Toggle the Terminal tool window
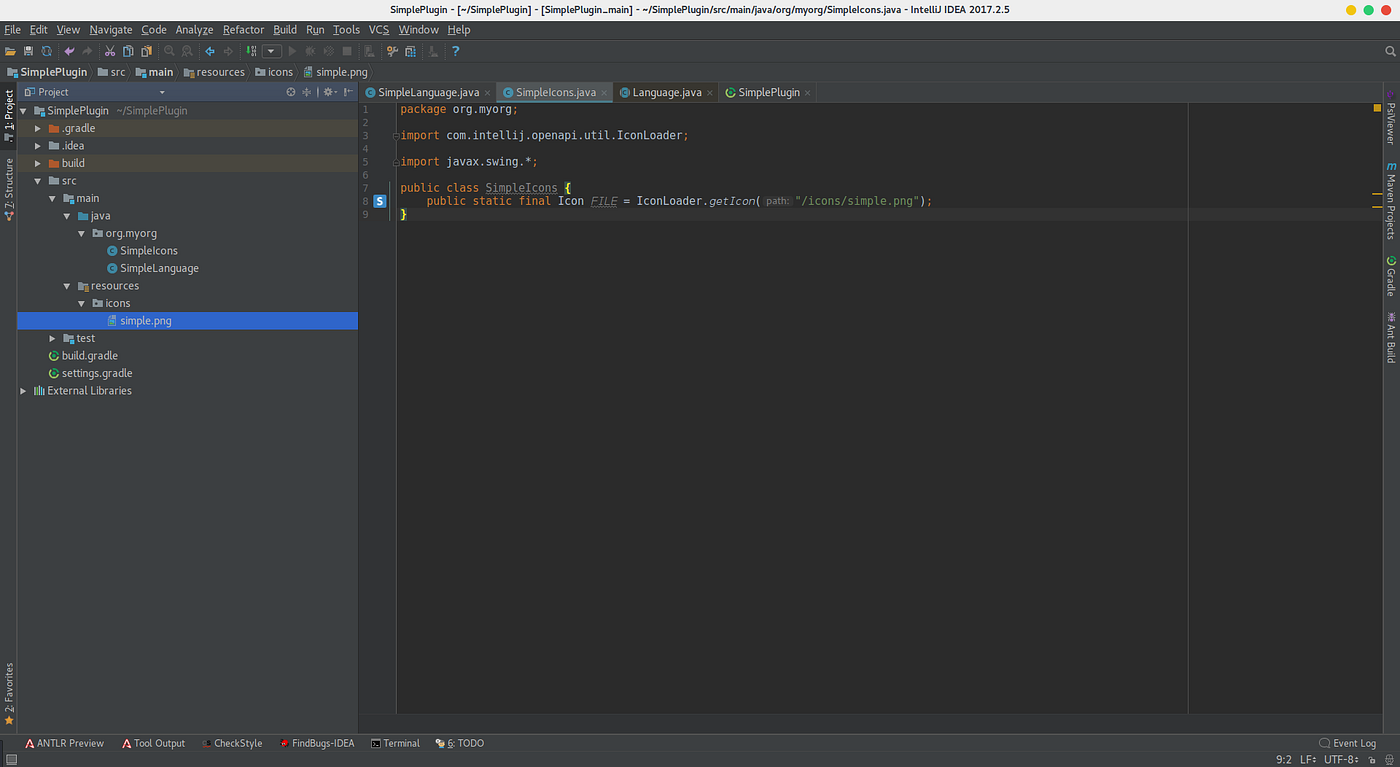The image size is (1400, 767). (x=395, y=743)
